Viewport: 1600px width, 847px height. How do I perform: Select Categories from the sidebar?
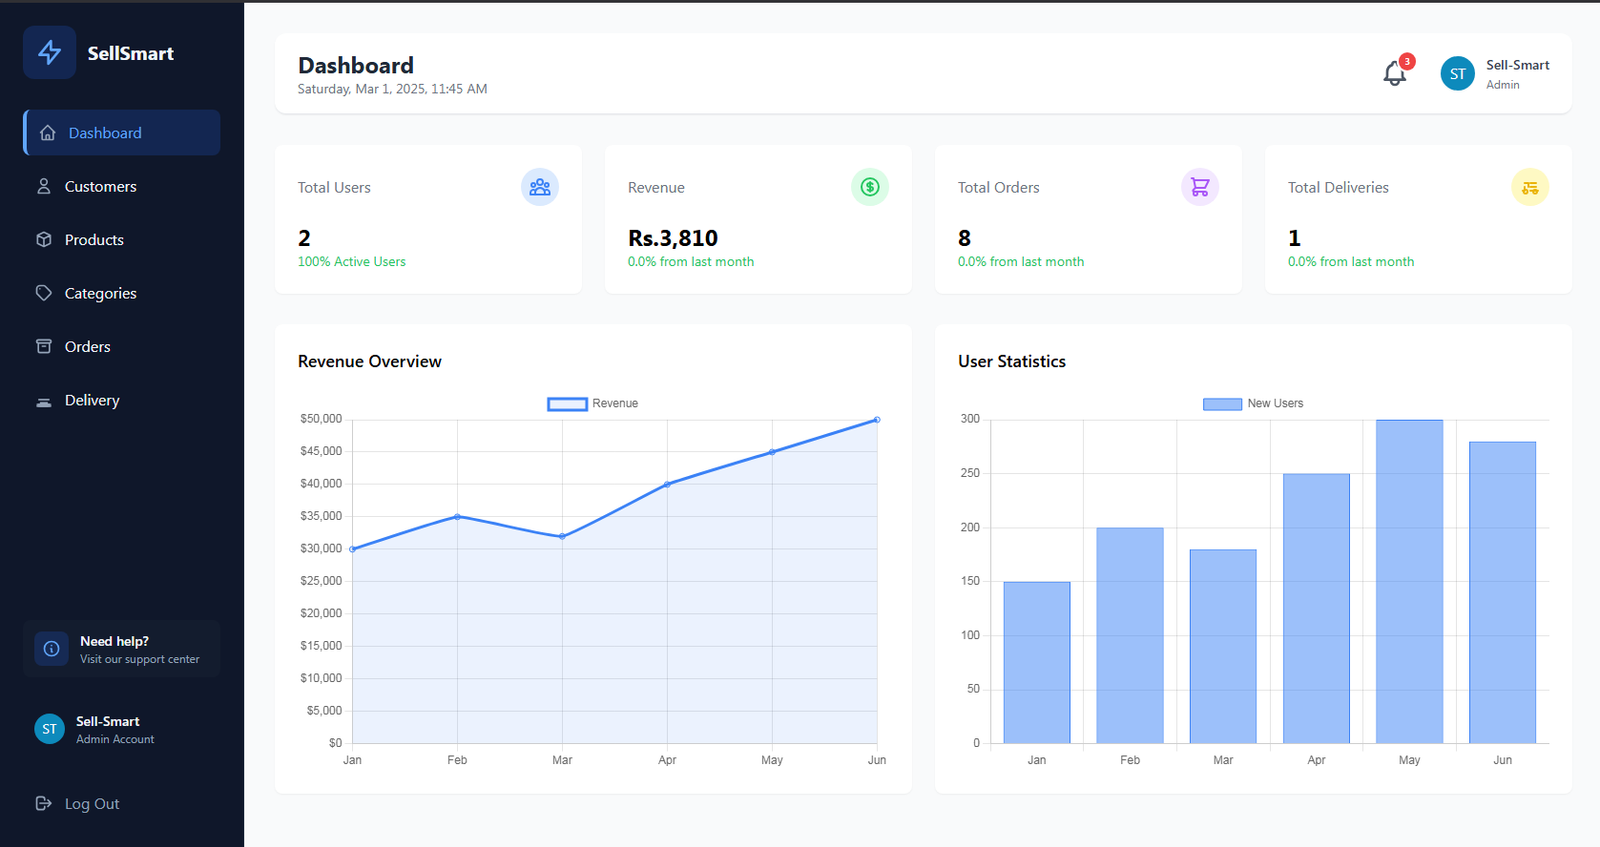[100, 294]
